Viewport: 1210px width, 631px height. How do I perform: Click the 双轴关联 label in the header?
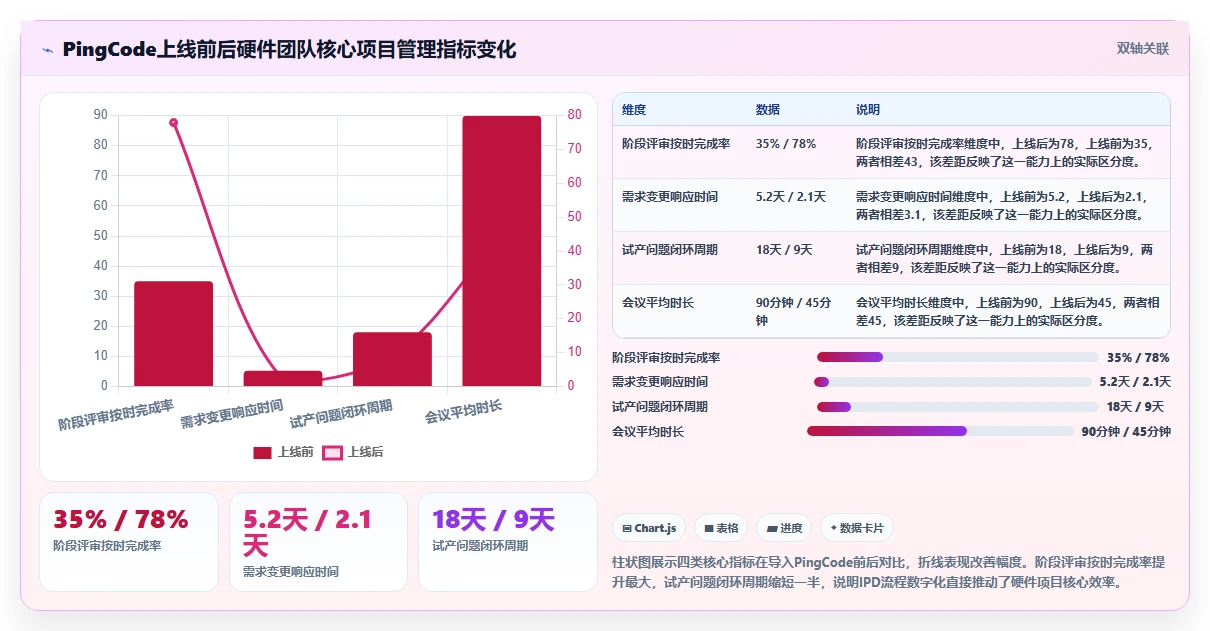pos(1143,49)
